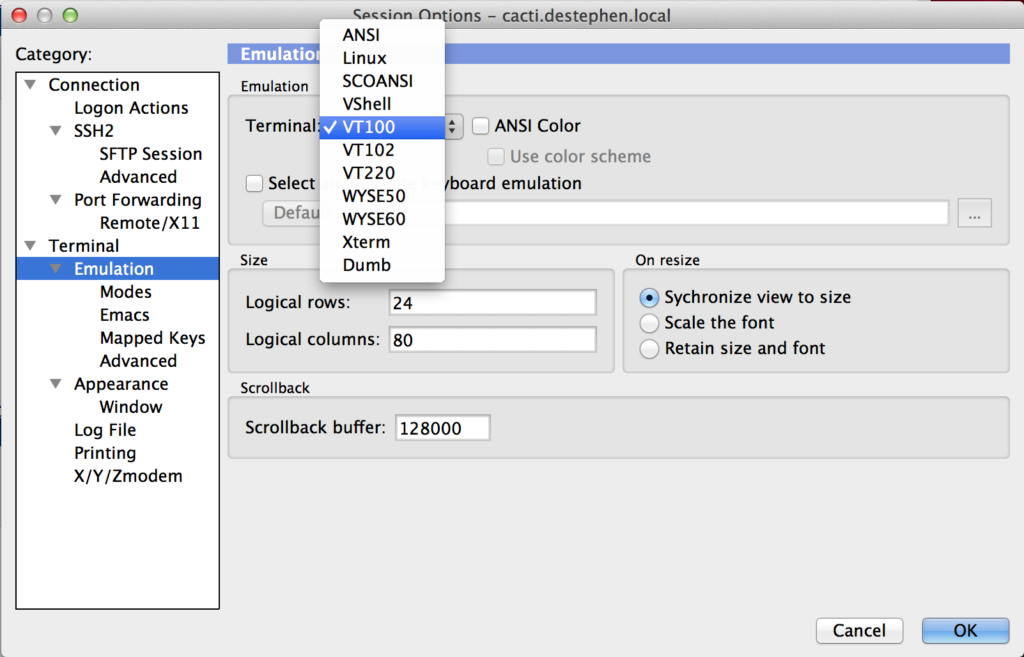Choose WYSE60 from the list
The height and width of the screenshot is (657, 1024).
coord(382,219)
